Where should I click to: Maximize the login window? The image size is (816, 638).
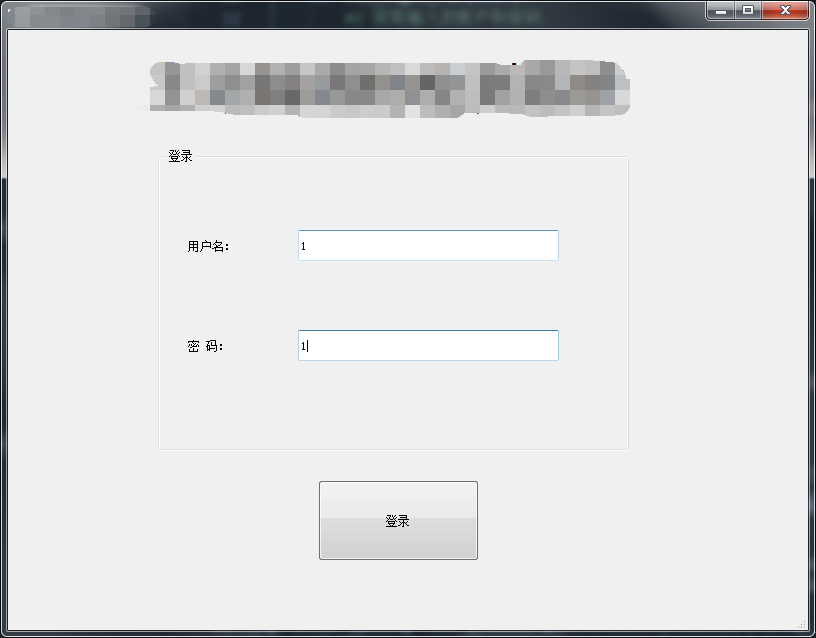coord(748,10)
